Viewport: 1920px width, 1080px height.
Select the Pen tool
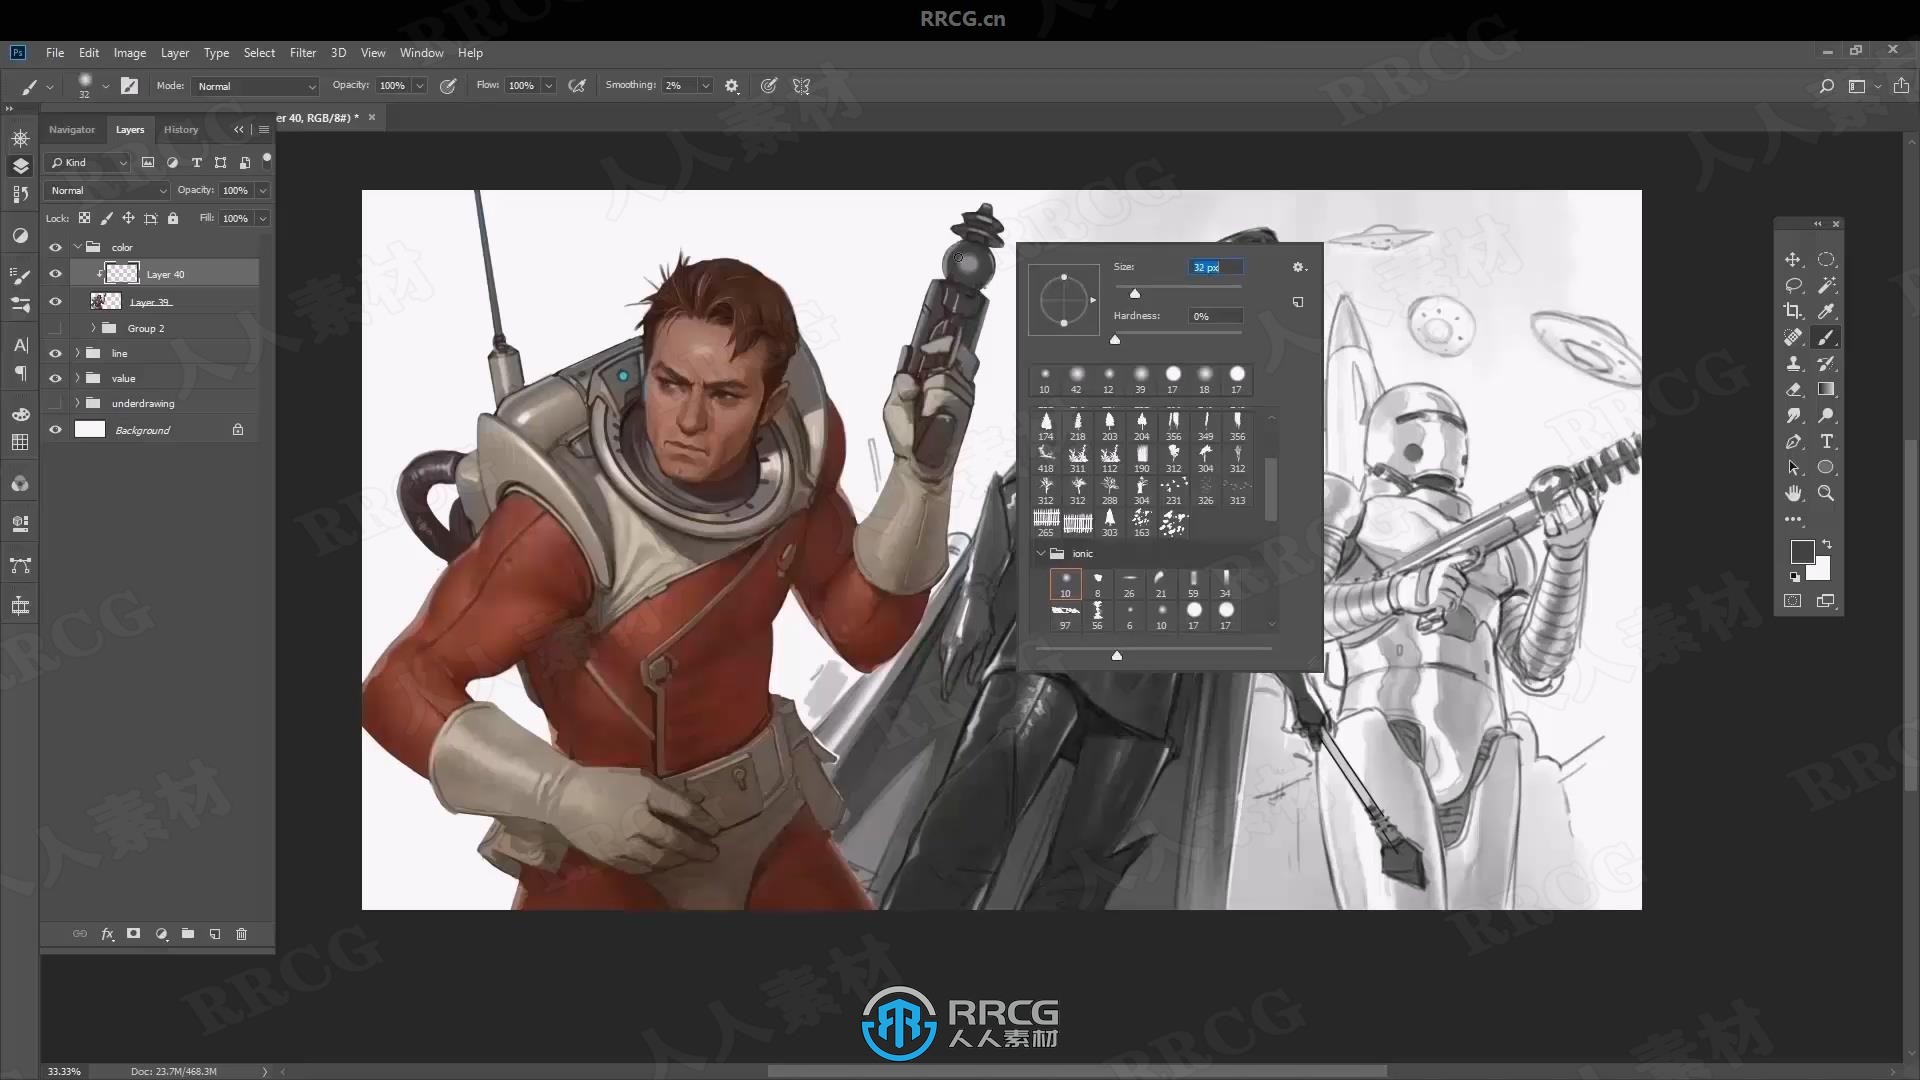pyautogui.click(x=1793, y=442)
